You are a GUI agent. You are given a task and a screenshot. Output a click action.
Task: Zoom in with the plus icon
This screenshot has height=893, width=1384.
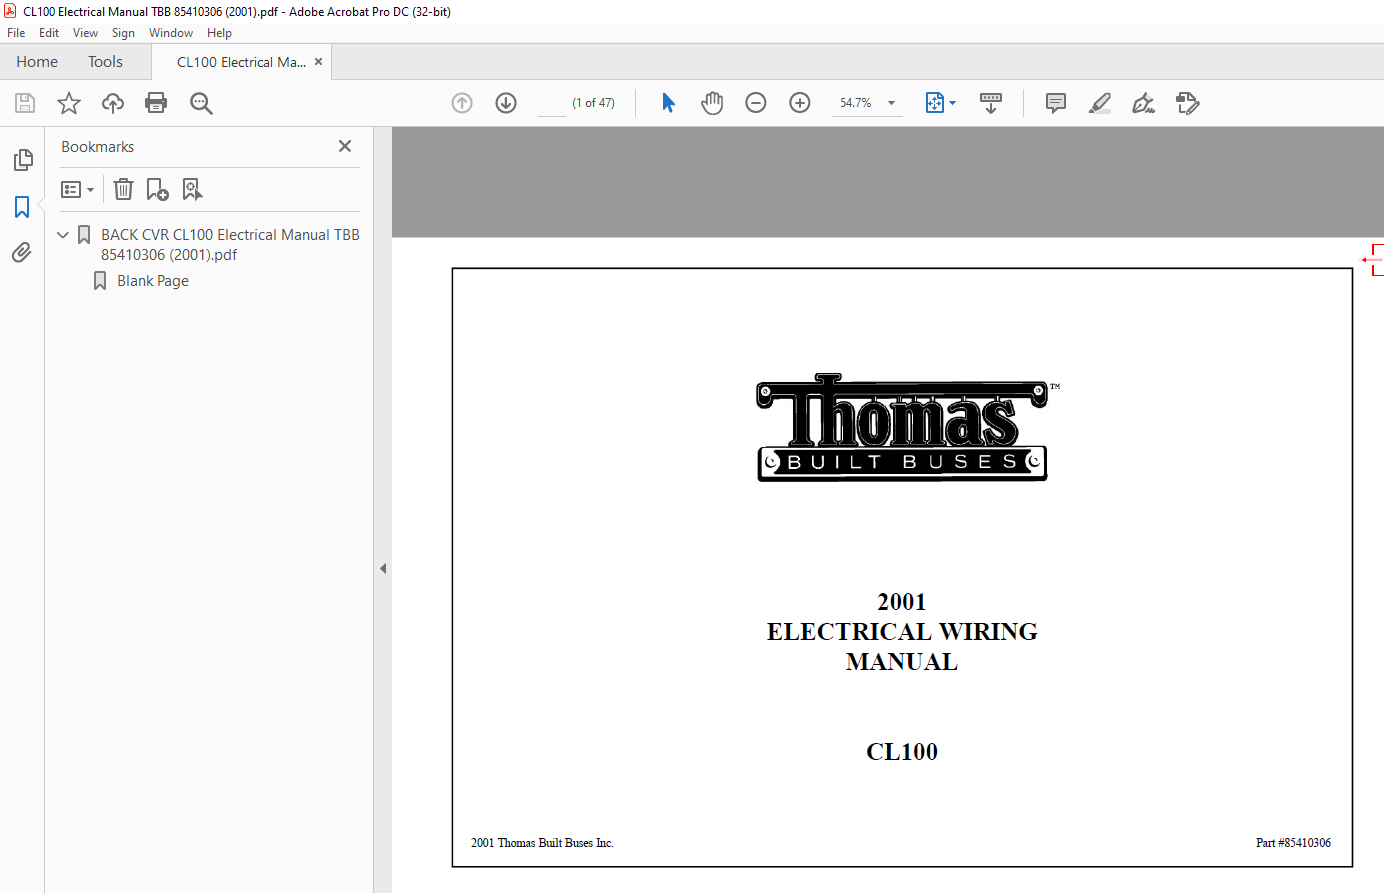click(x=800, y=103)
